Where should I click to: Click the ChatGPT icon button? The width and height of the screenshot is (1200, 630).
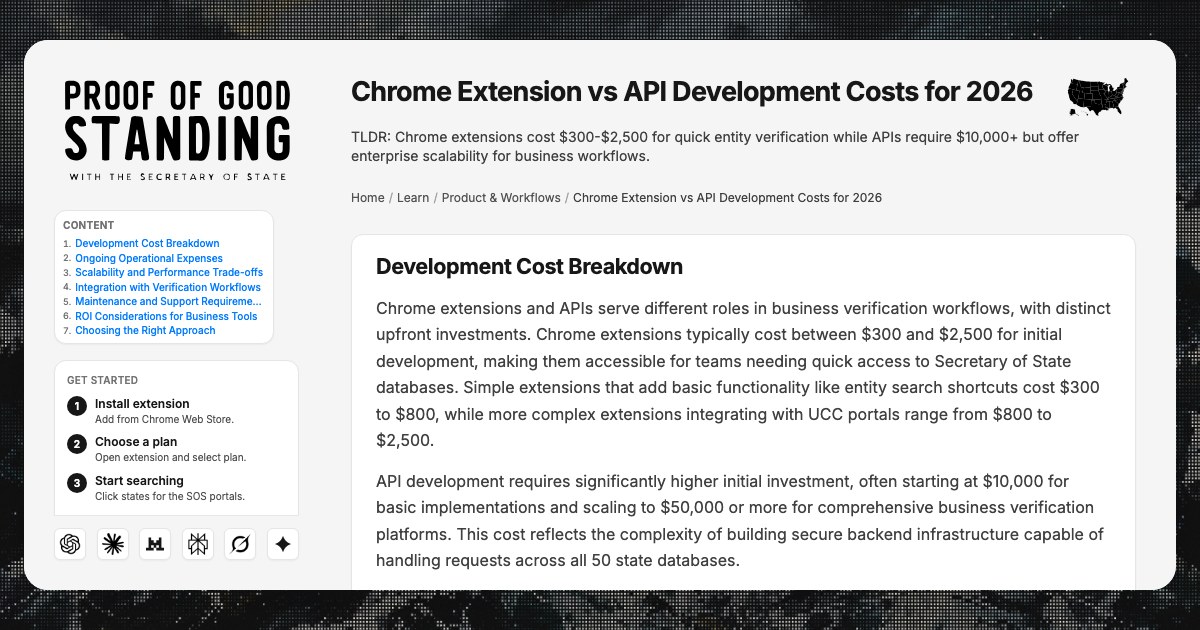coord(70,544)
